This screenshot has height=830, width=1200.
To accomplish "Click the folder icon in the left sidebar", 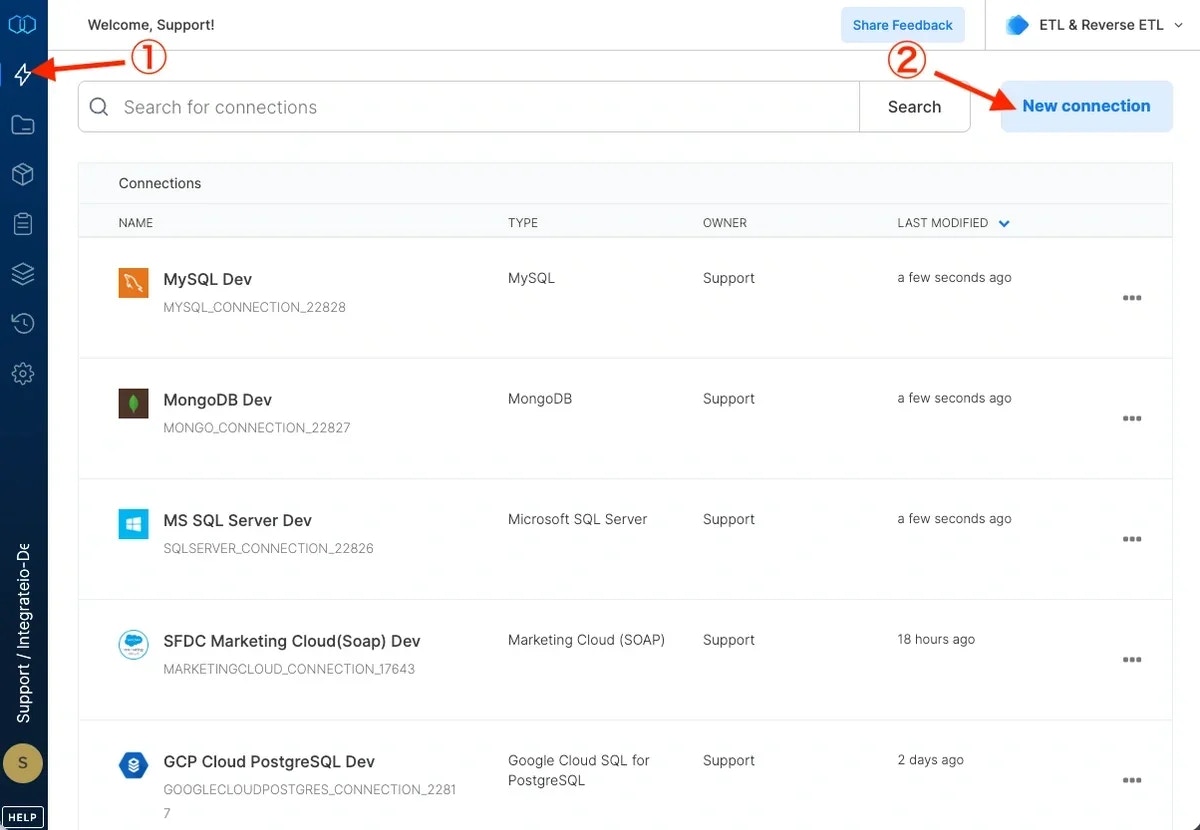I will pos(23,124).
